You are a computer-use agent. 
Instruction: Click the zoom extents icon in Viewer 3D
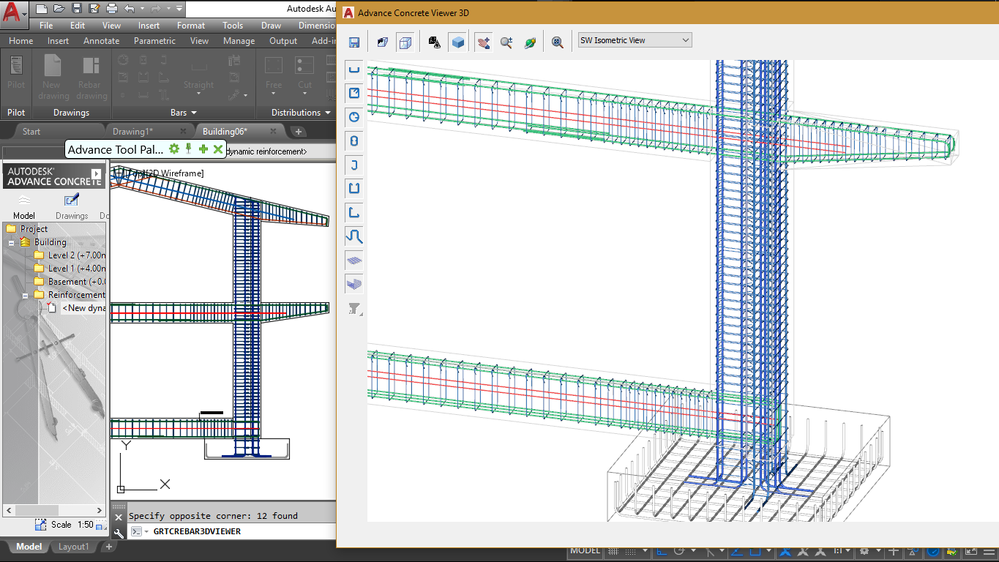[x=557, y=43]
